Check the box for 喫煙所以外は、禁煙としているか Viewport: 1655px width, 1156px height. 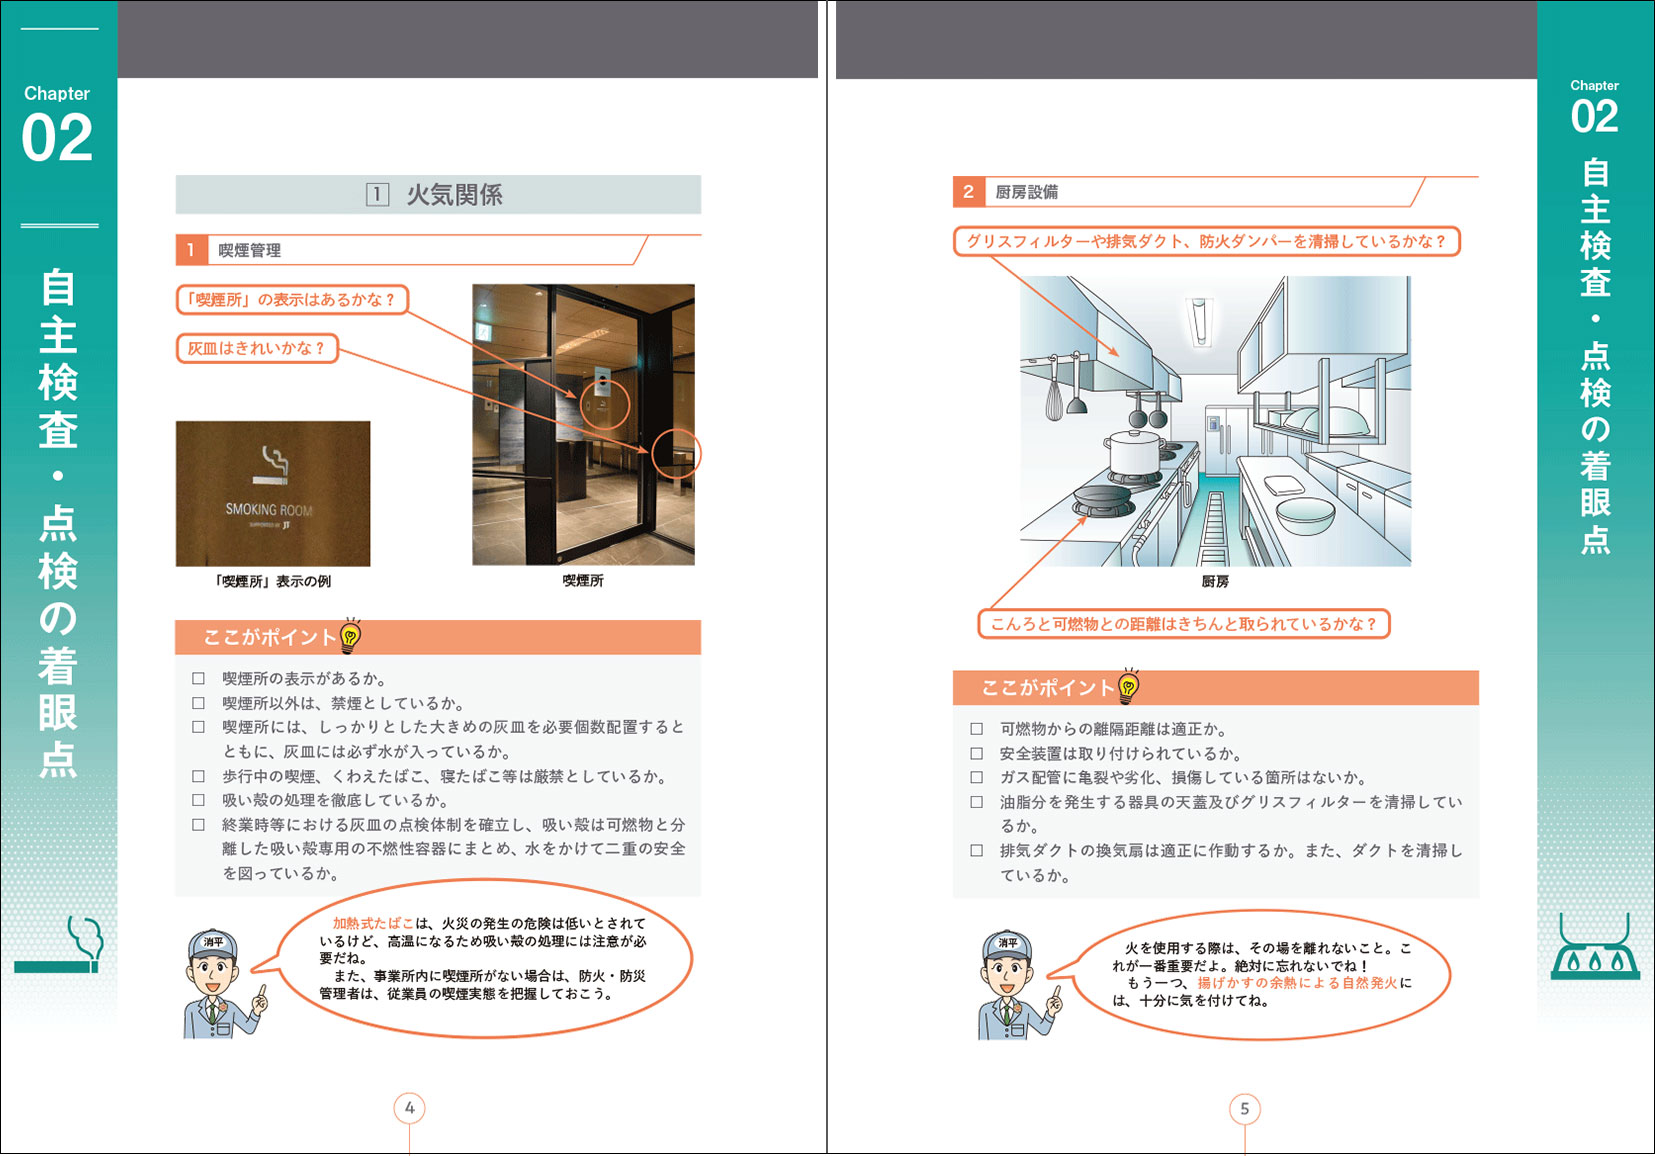coord(198,703)
